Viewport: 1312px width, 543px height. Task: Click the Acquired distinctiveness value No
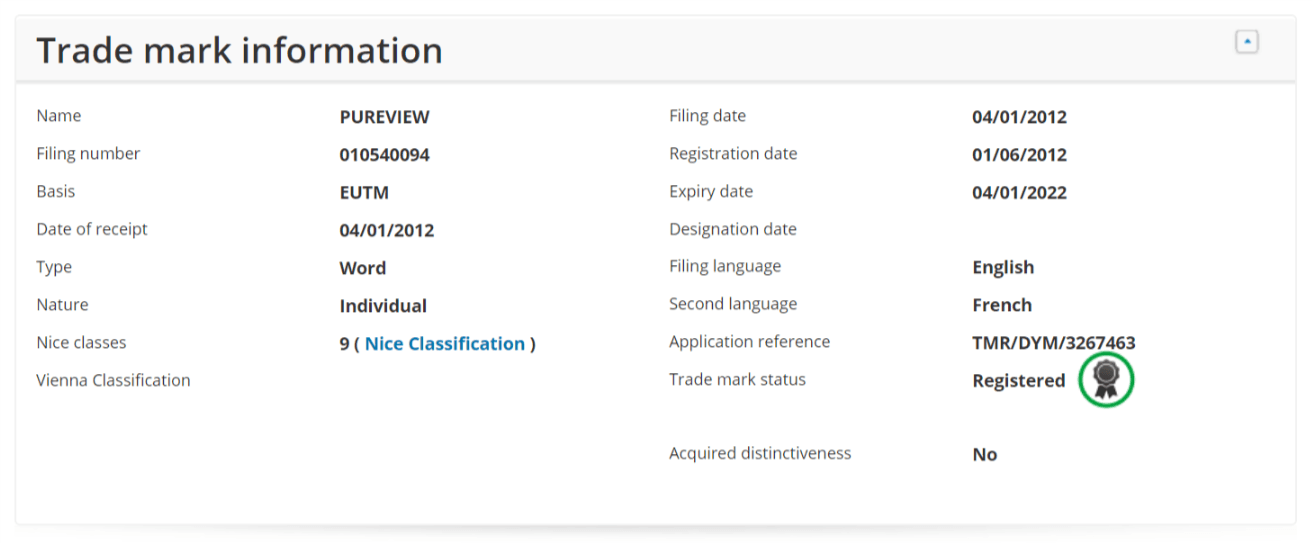pyautogui.click(x=985, y=454)
